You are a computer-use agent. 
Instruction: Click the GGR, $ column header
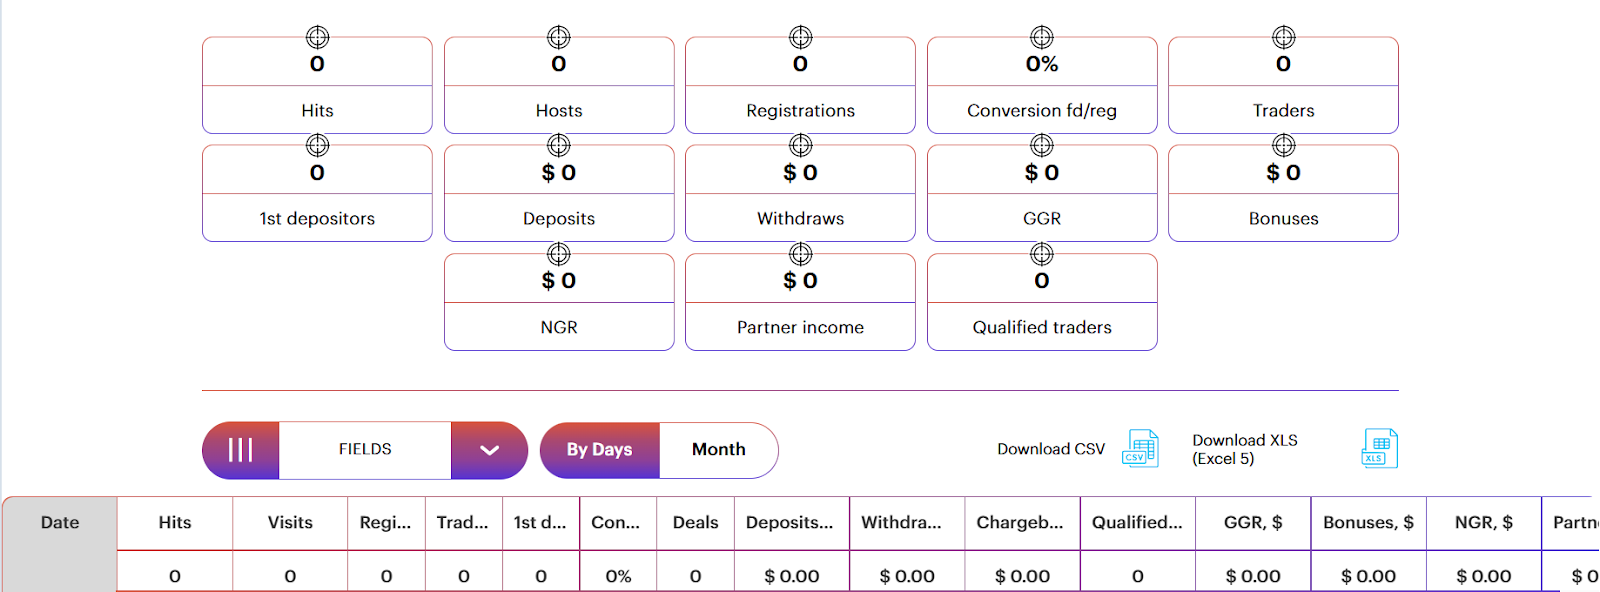coord(1253,523)
